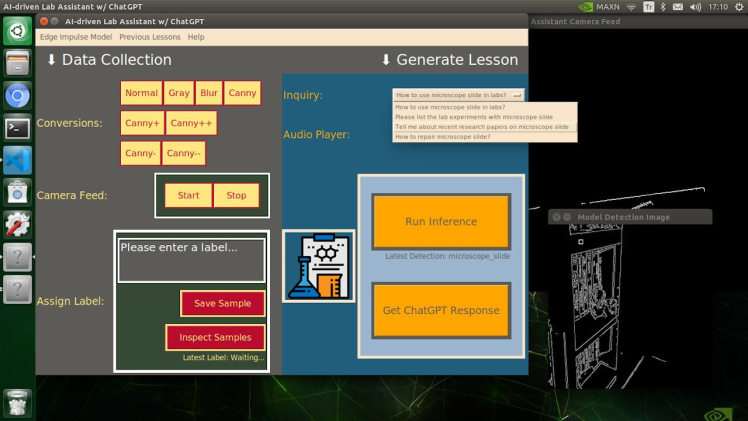Open the Edge Impulse Model menu
Viewport: 748px width, 421px height.
point(76,37)
